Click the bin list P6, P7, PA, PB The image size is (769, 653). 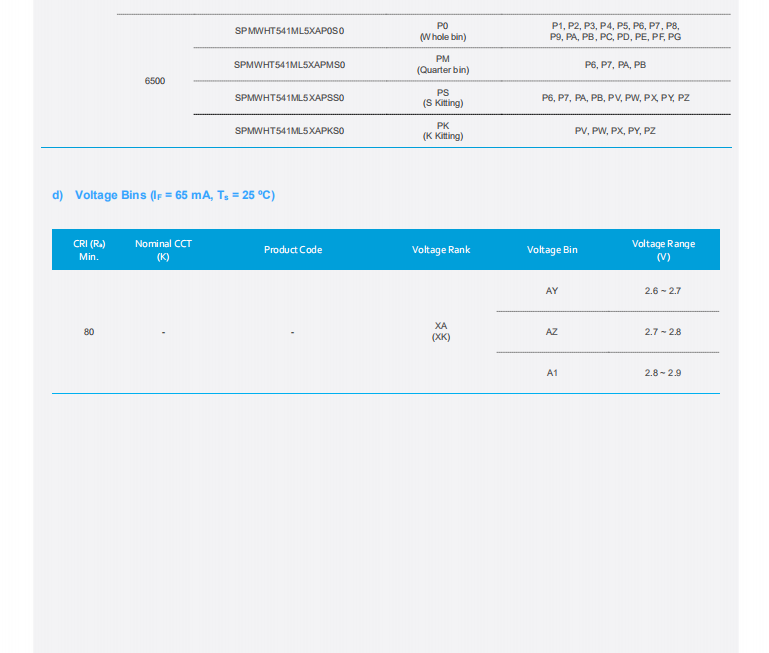(615, 65)
